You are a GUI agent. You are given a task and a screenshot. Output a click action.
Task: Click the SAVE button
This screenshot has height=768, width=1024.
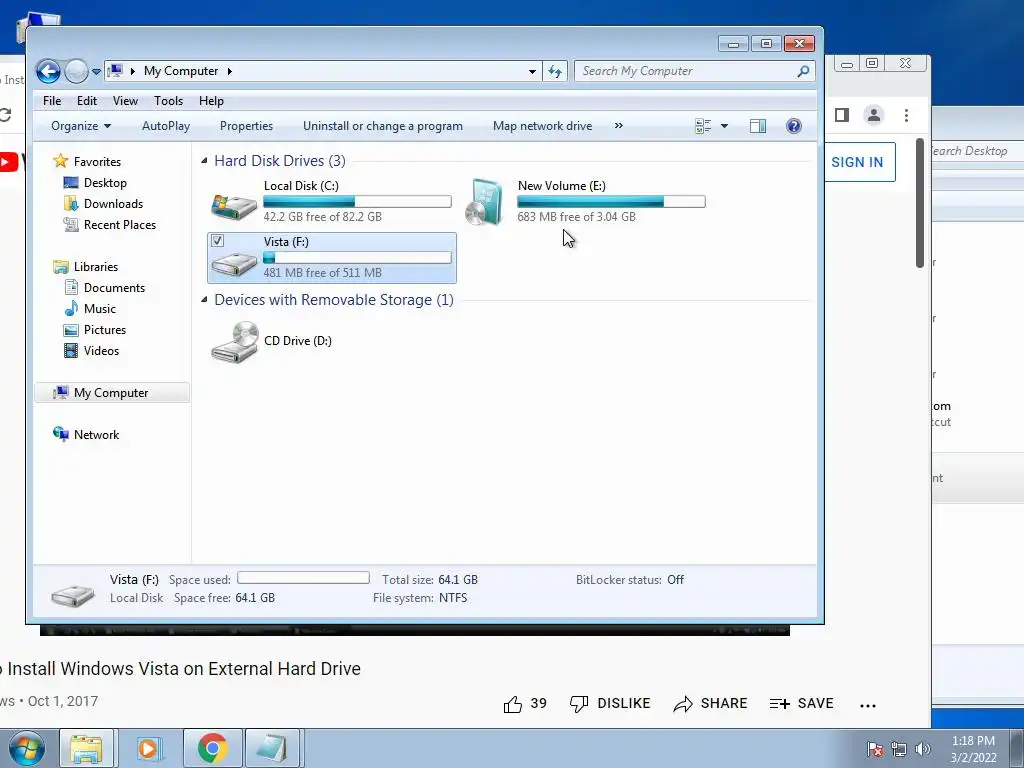pos(801,703)
